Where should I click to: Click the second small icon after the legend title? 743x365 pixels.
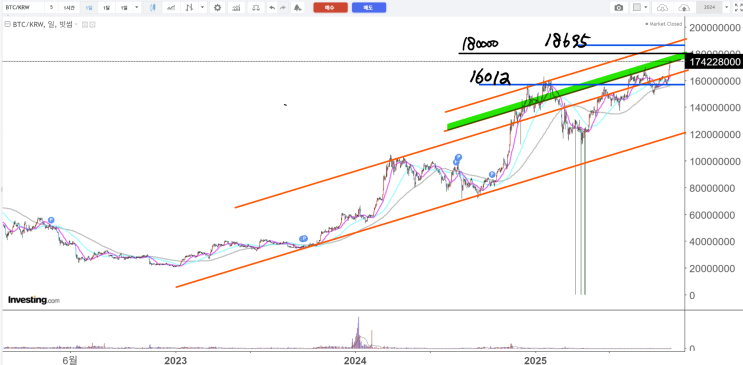92,25
